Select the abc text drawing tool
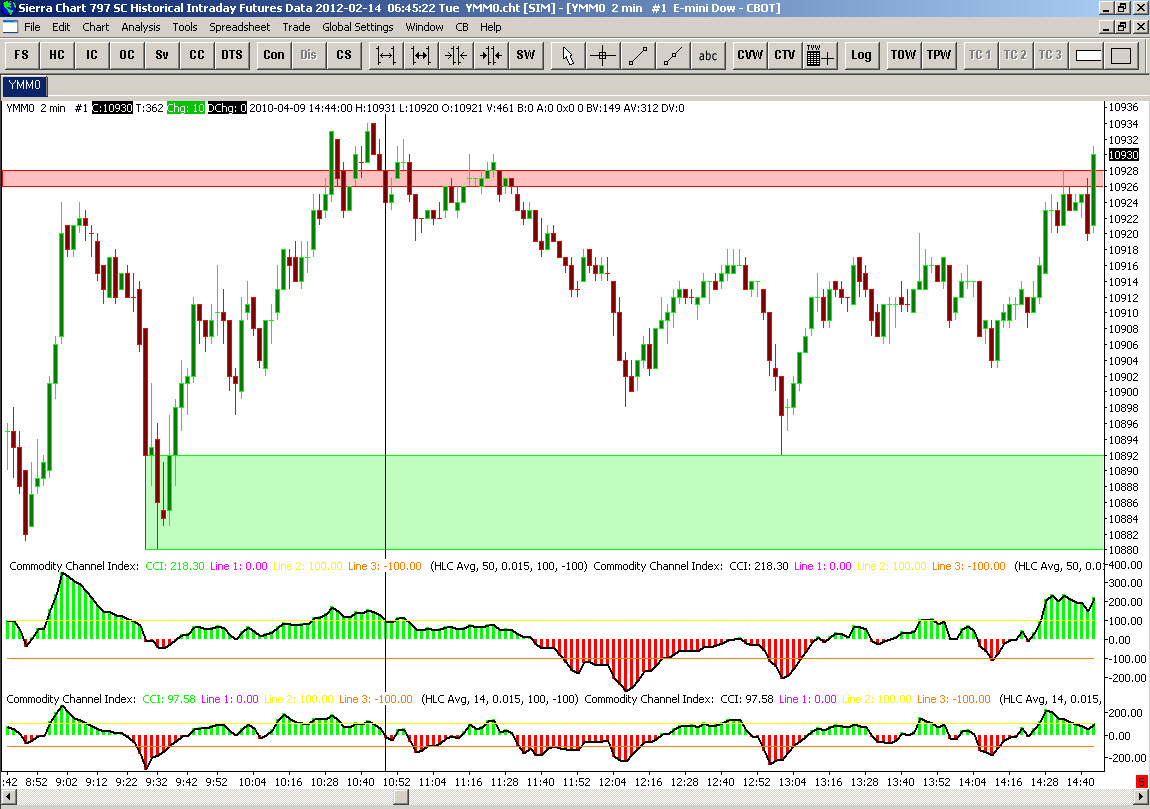Image resolution: width=1150 pixels, height=809 pixels. tap(708, 55)
